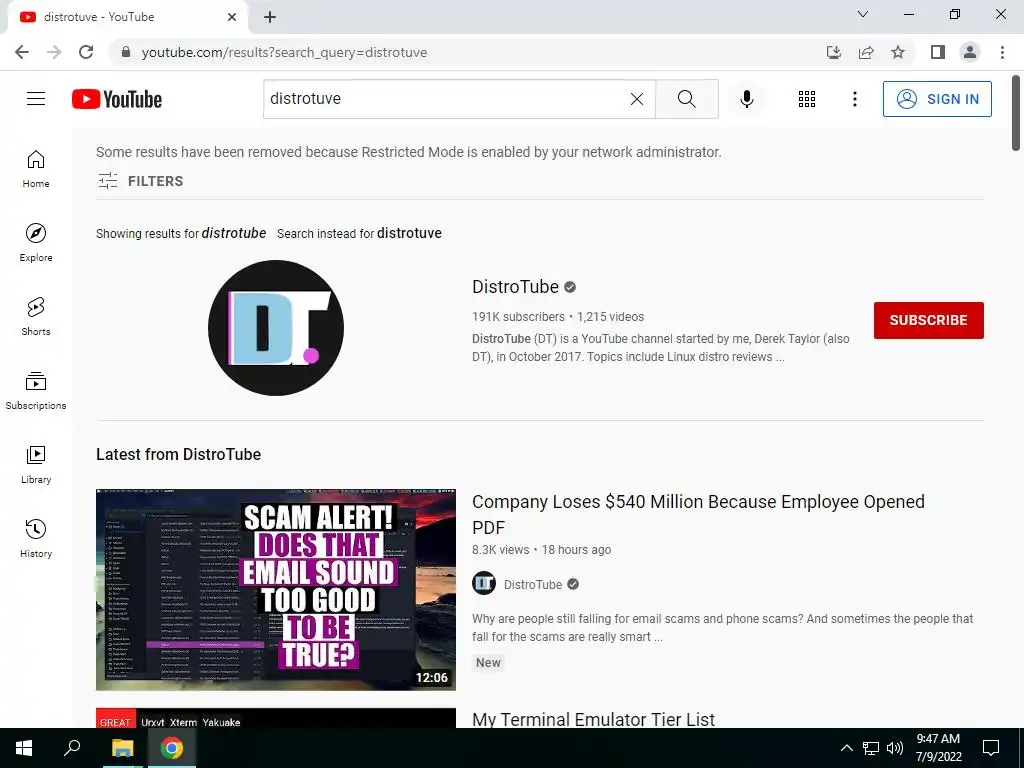Image resolution: width=1024 pixels, height=768 pixels.
Task: Go to Home in the sidebar
Action: click(36, 168)
